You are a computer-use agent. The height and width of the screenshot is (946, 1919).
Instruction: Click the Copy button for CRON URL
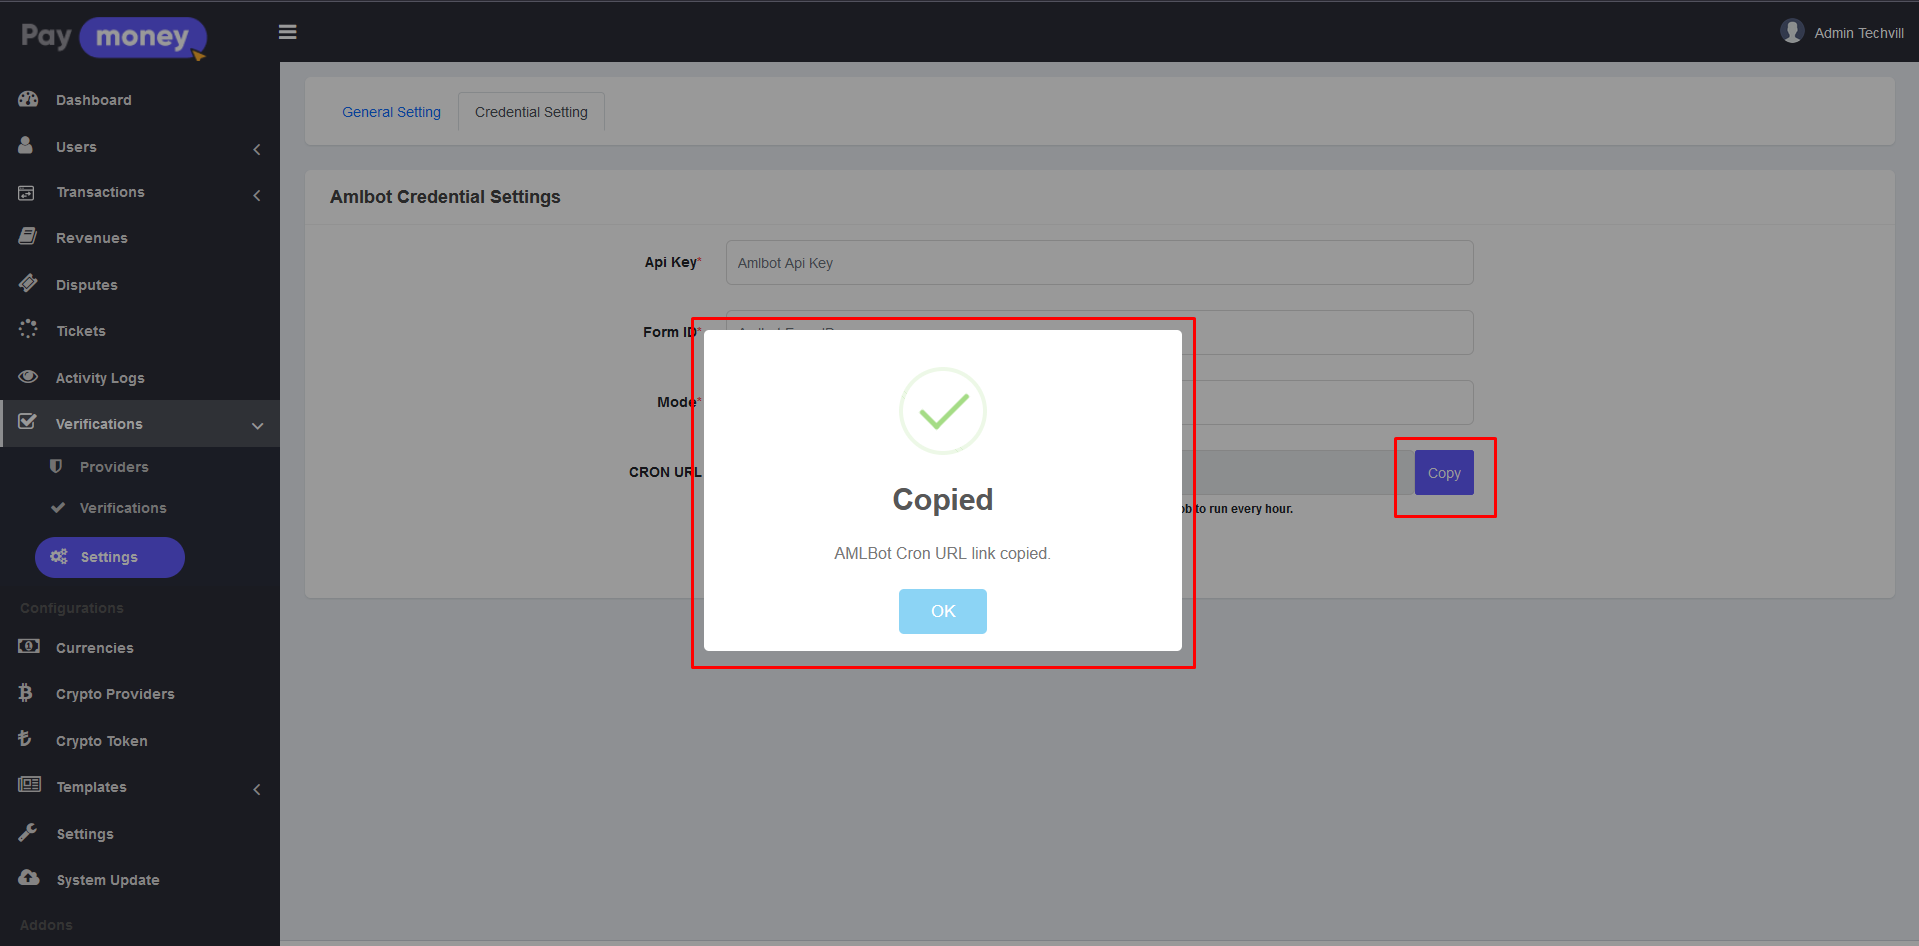click(1443, 473)
